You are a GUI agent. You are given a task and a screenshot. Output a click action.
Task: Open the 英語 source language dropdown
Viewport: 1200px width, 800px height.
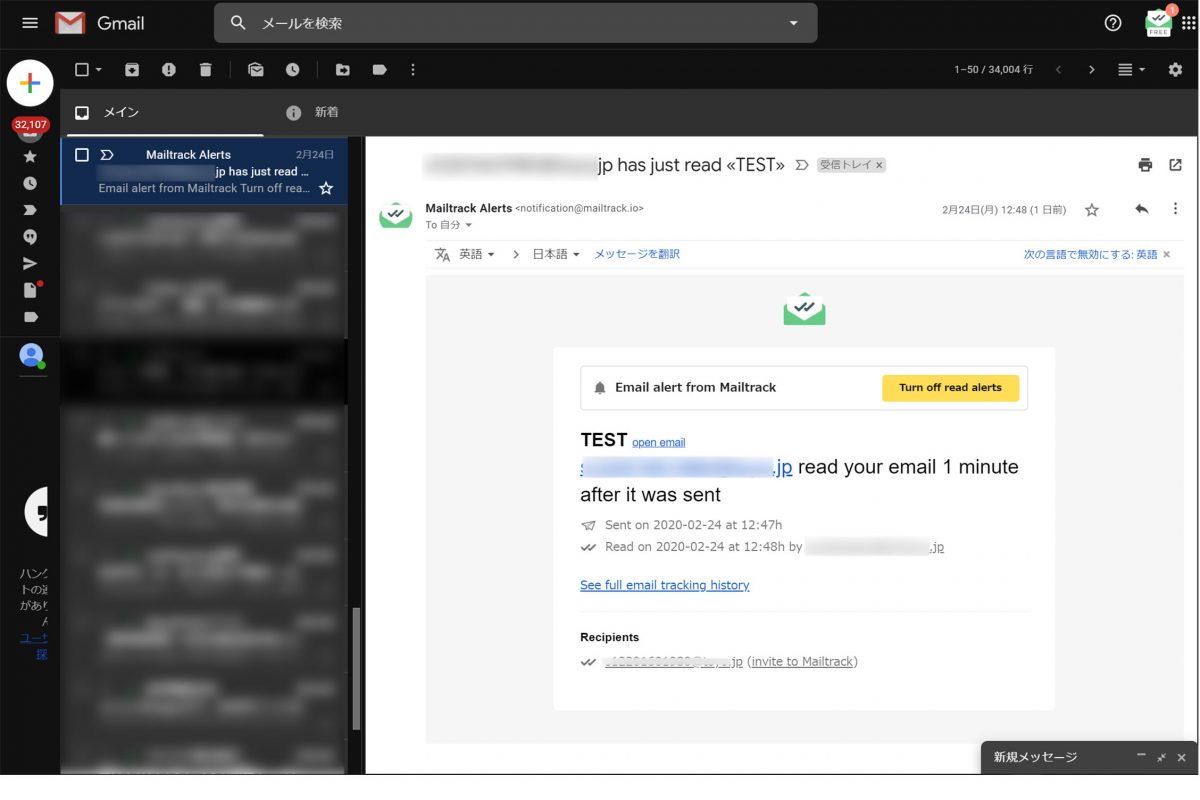point(476,254)
